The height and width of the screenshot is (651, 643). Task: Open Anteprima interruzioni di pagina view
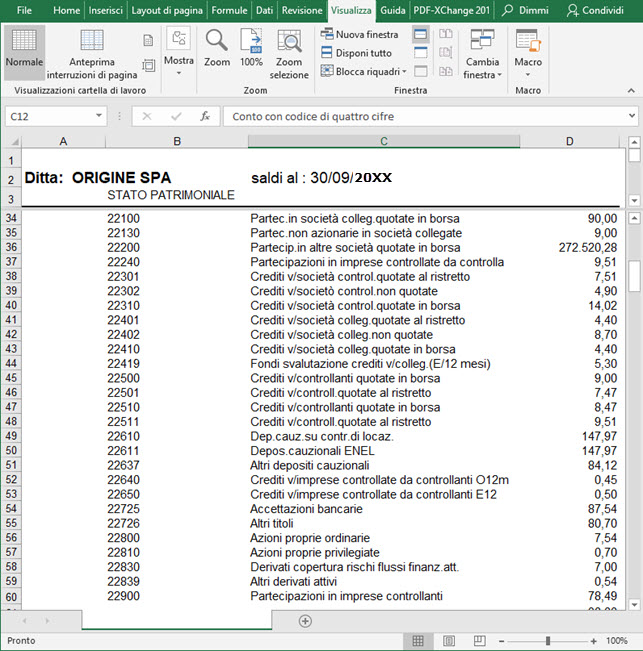click(92, 54)
